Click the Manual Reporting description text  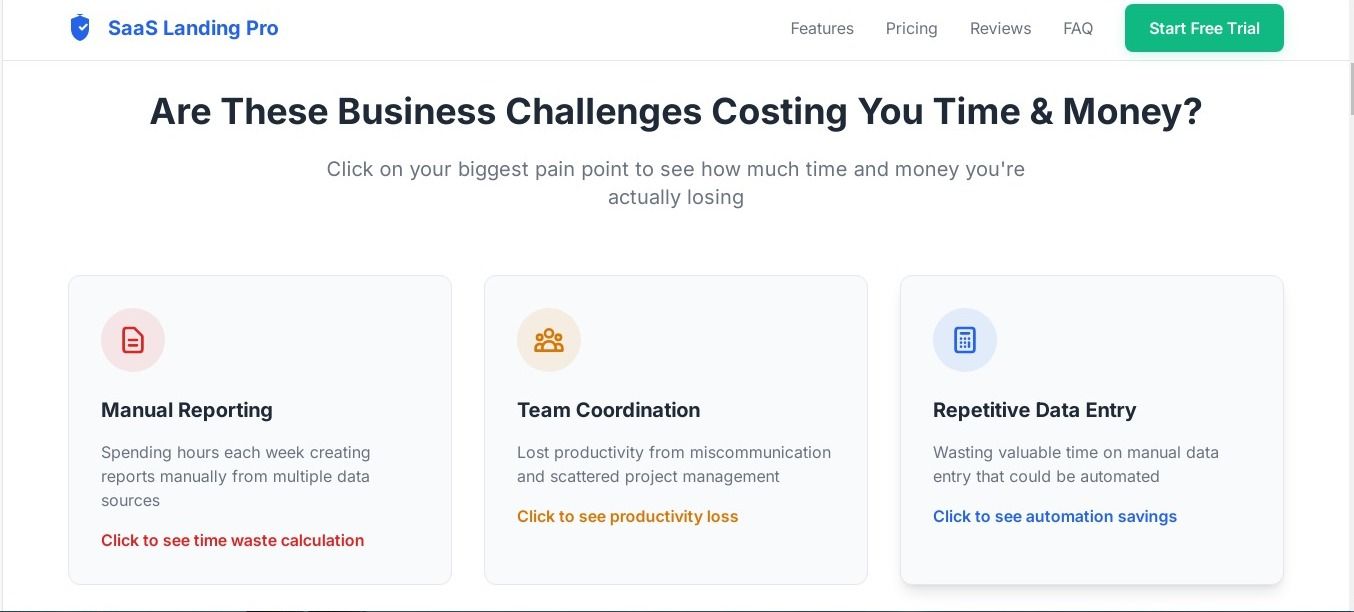click(235, 476)
